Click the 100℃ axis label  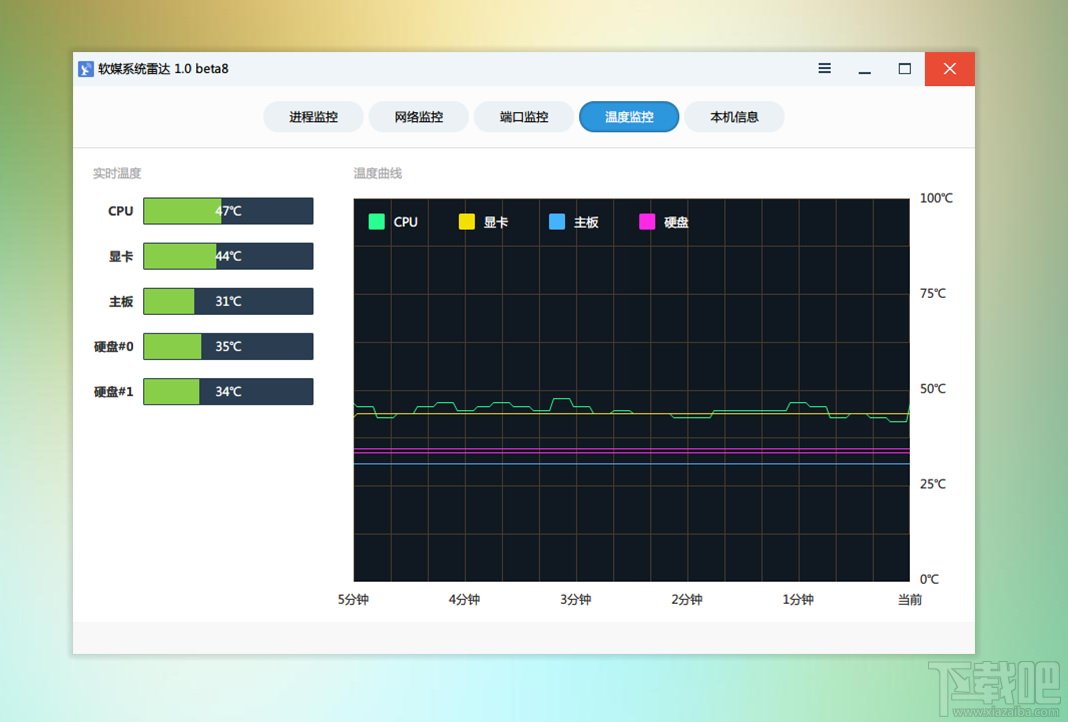tap(937, 198)
